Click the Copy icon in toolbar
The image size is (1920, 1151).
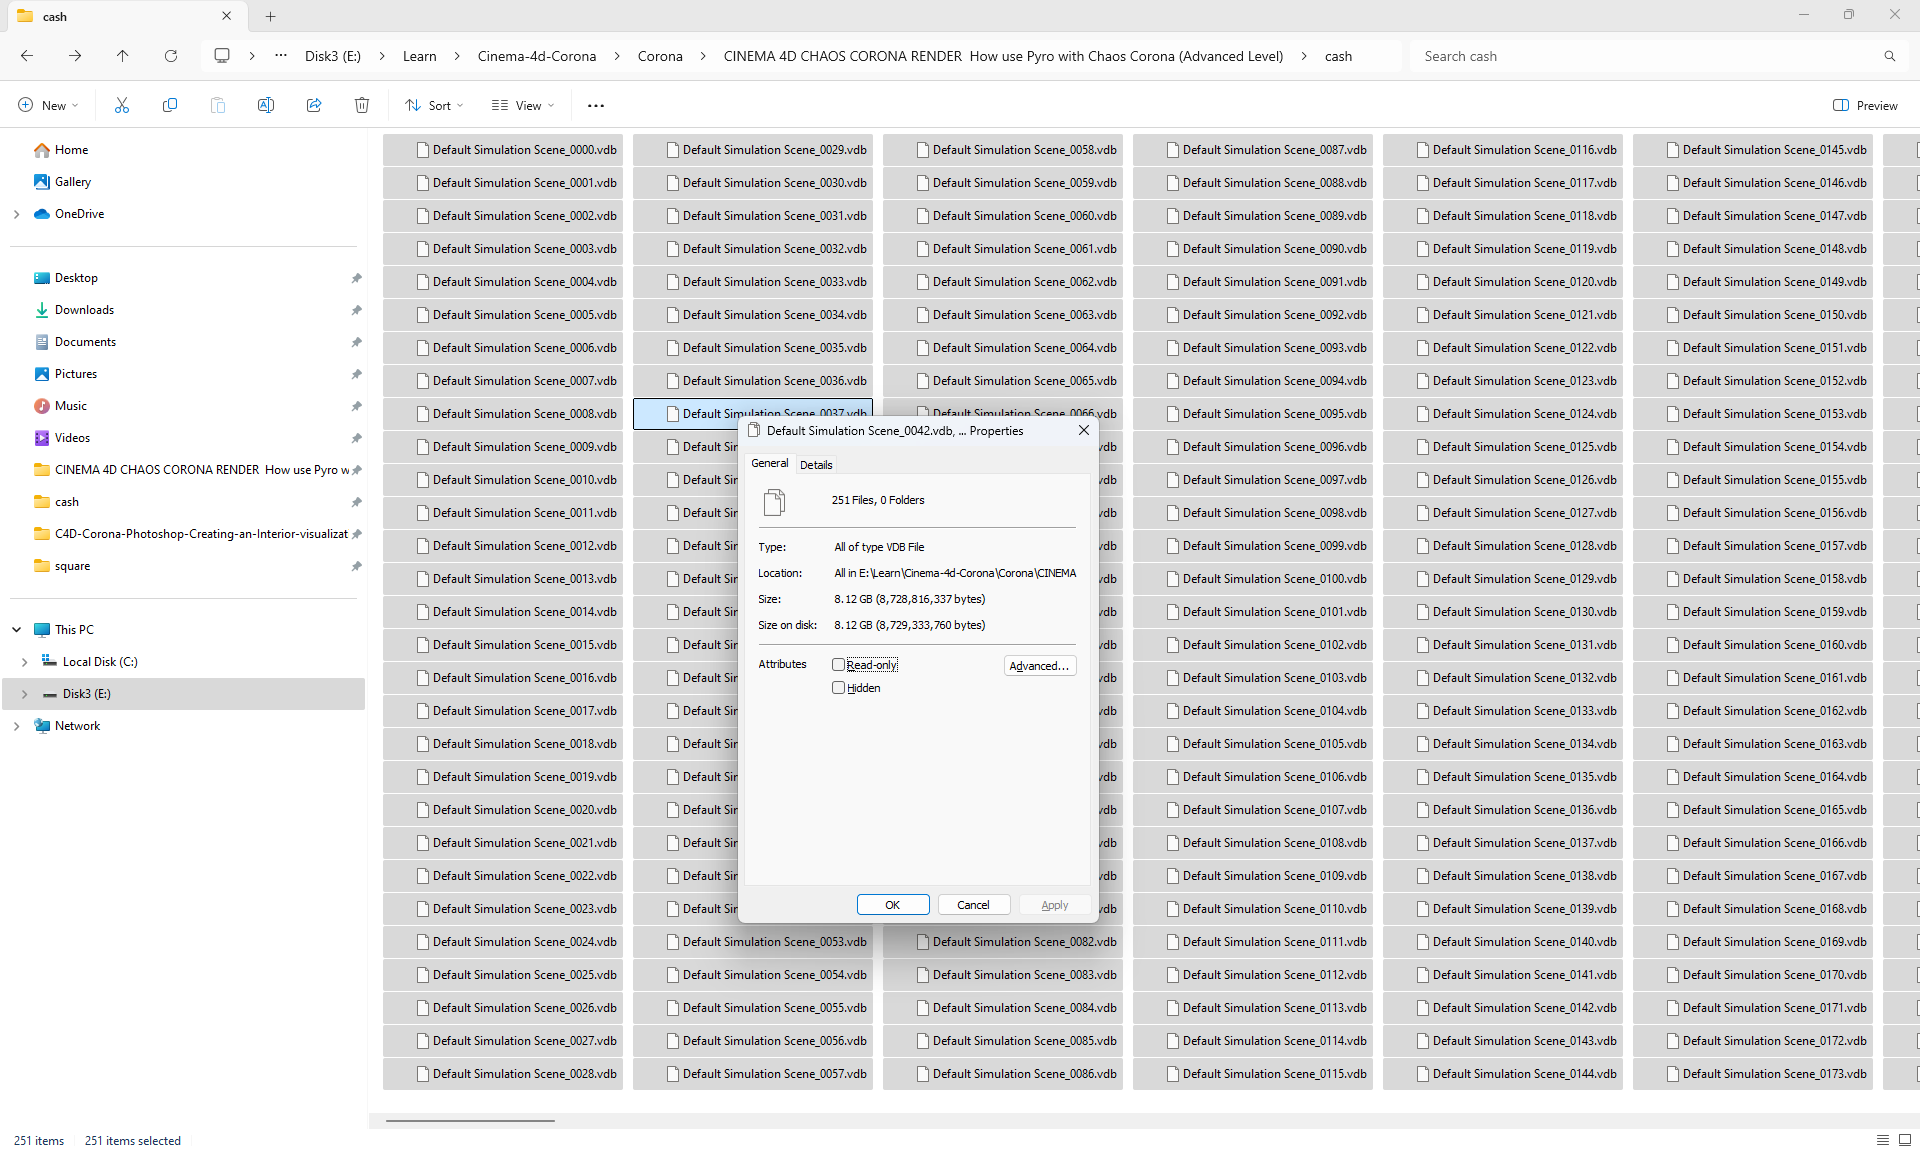(x=170, y=105)
